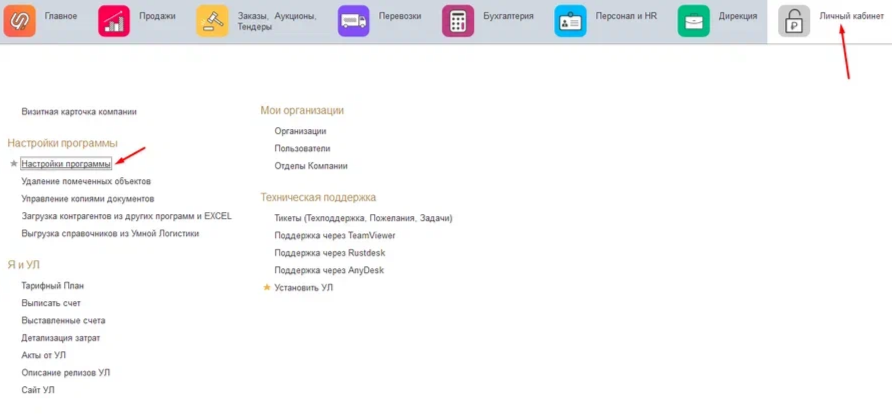Select the Личный кабинет tab label
This screenshot has width=892, height=414.
[852, 16]
